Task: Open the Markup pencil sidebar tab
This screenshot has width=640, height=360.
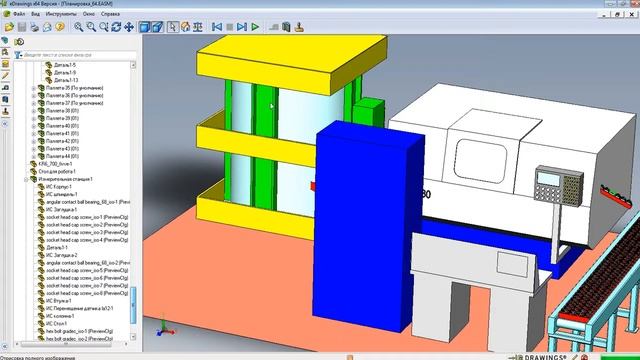Action: [5, 76]
